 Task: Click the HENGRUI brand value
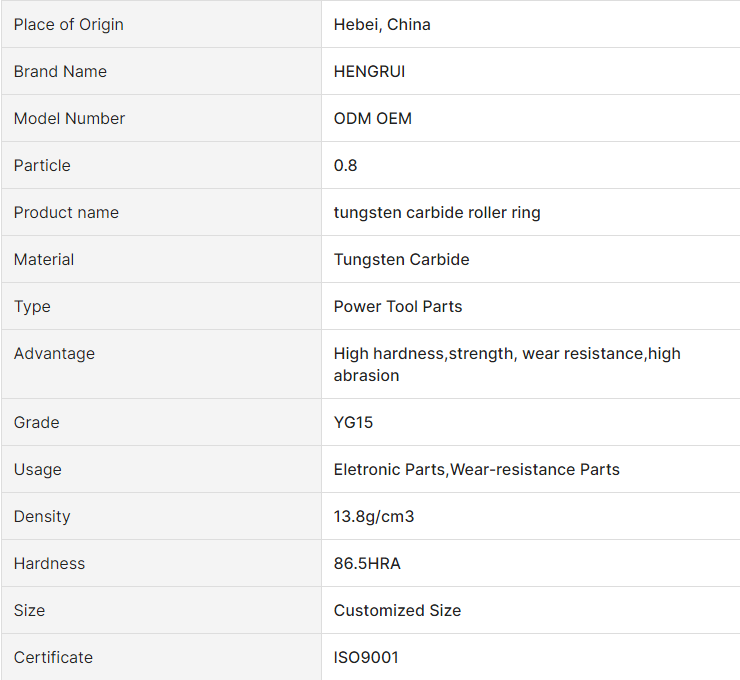(x=369, y=71)
